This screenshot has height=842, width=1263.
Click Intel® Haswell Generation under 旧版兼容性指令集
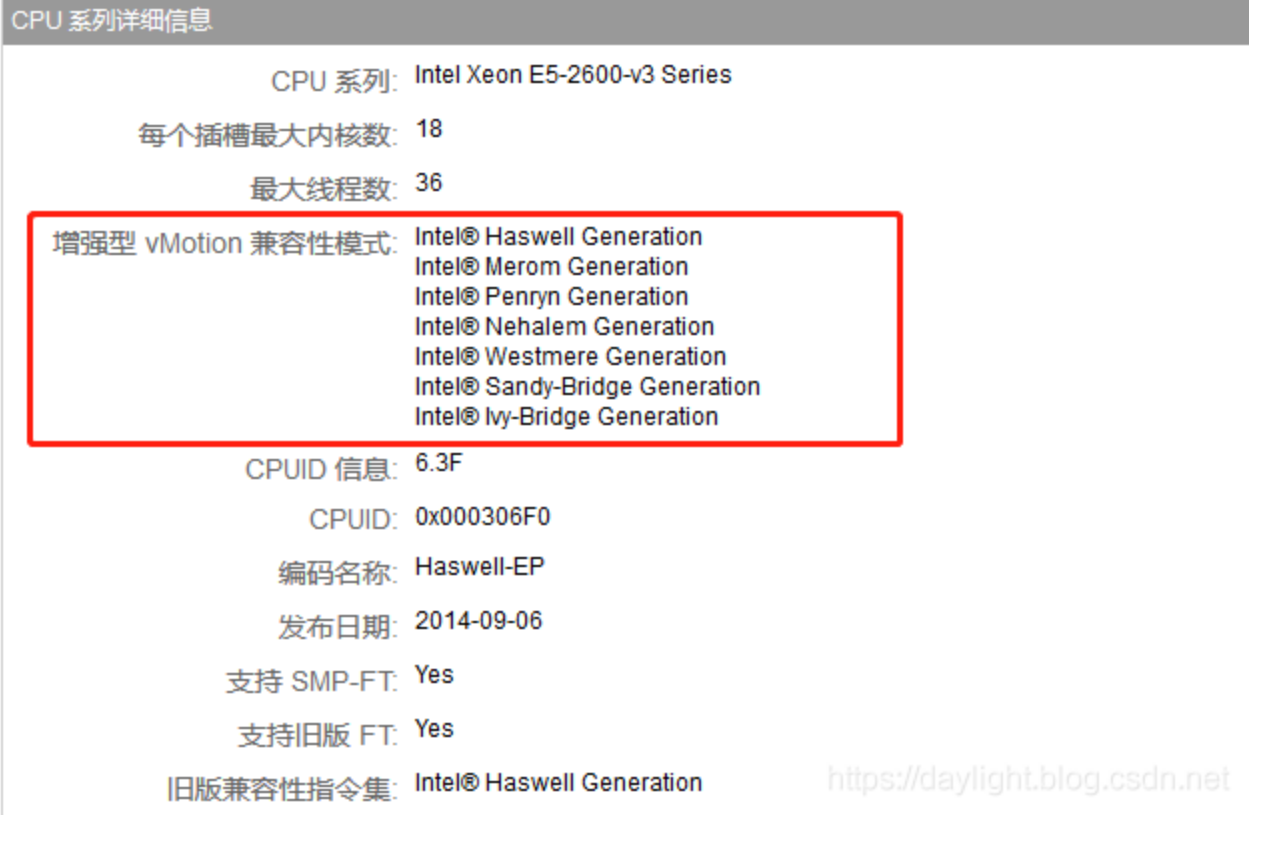click(x=559, y=783)
